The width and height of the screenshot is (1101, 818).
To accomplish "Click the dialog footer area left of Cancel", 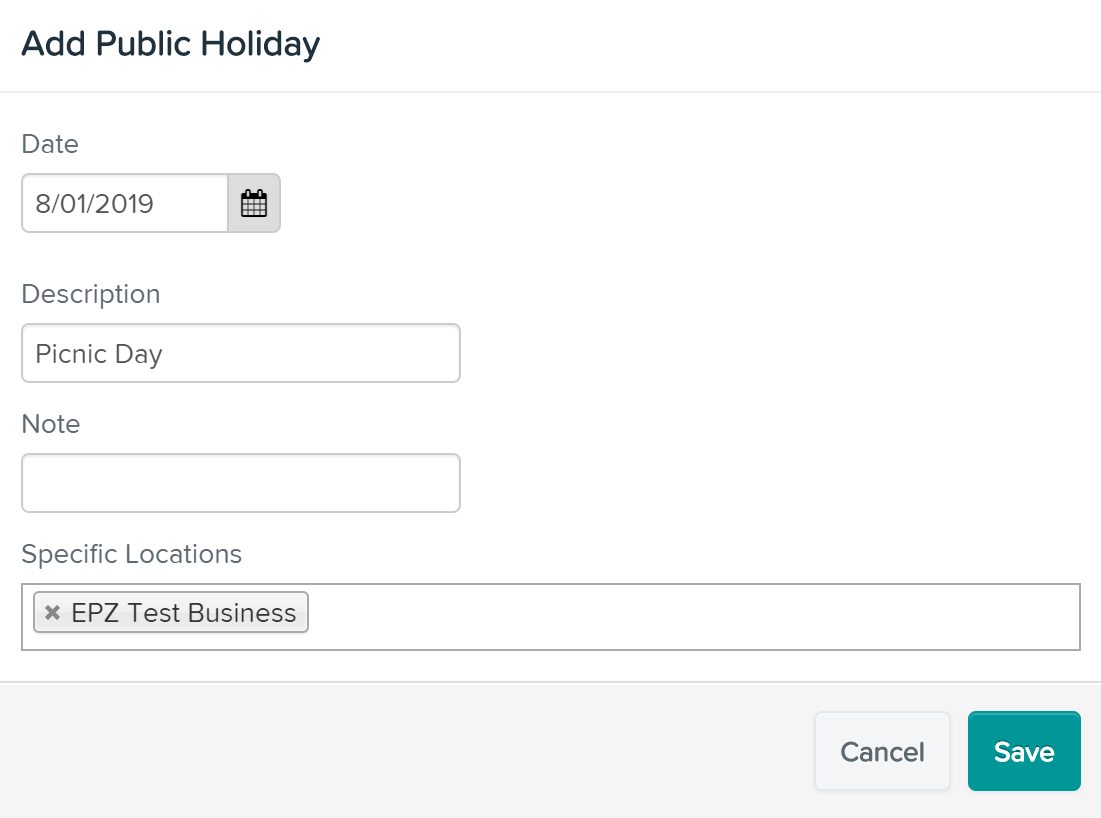I will point(407,751).
